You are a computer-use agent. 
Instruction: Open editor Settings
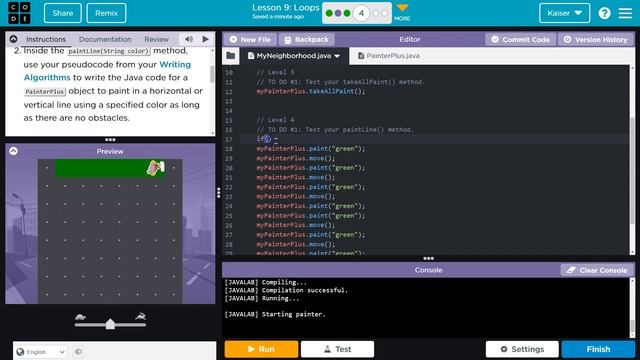[x=522, y=349]
